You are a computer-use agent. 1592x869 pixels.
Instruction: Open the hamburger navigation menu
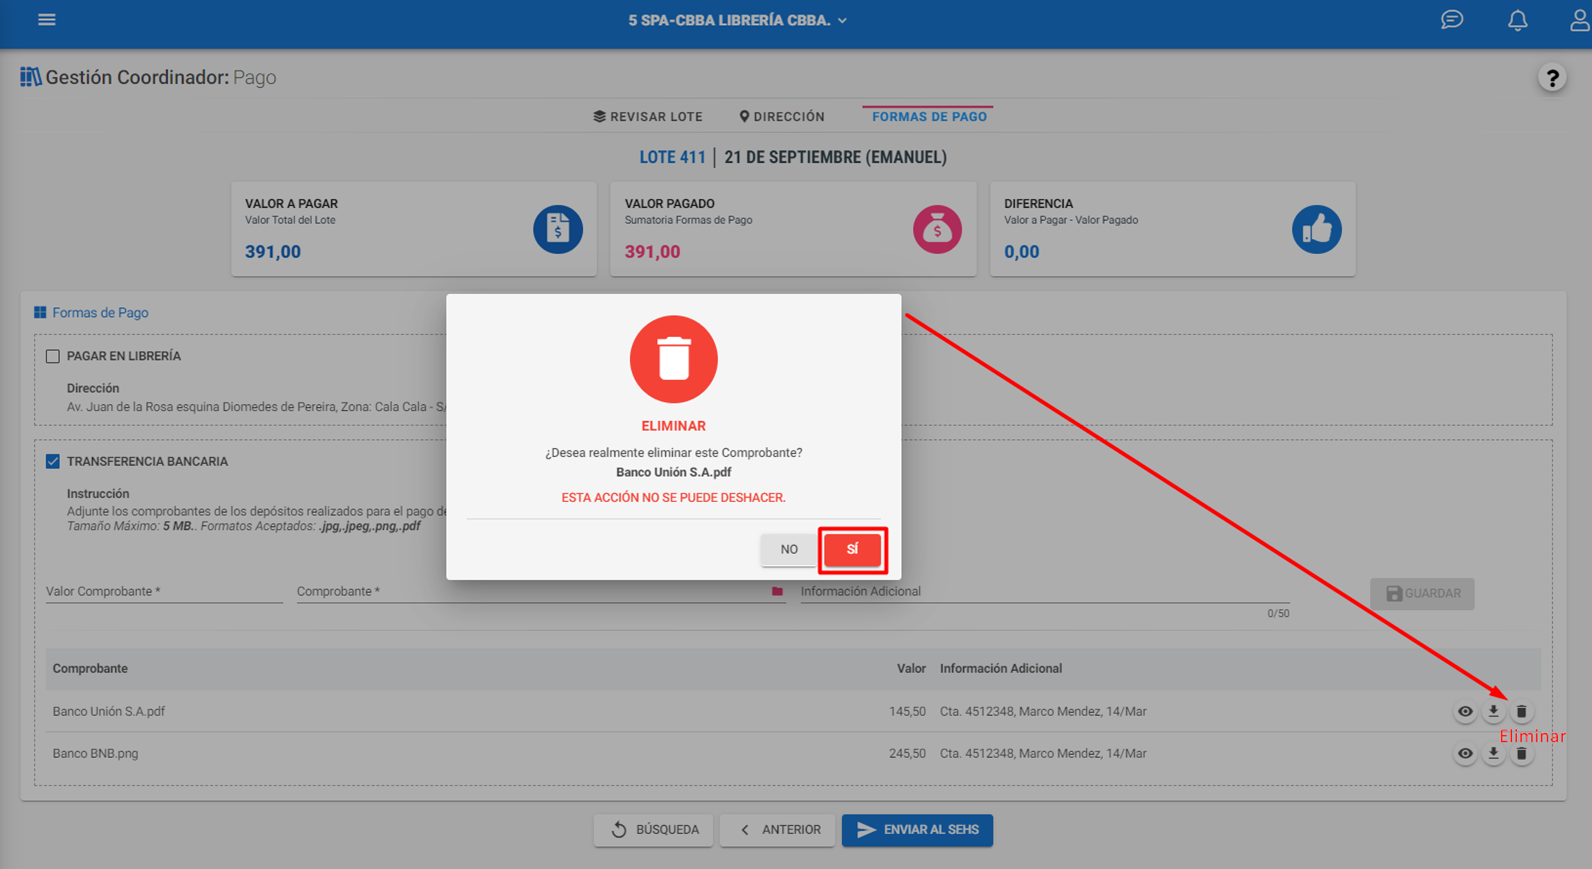[x=46, y=20]
